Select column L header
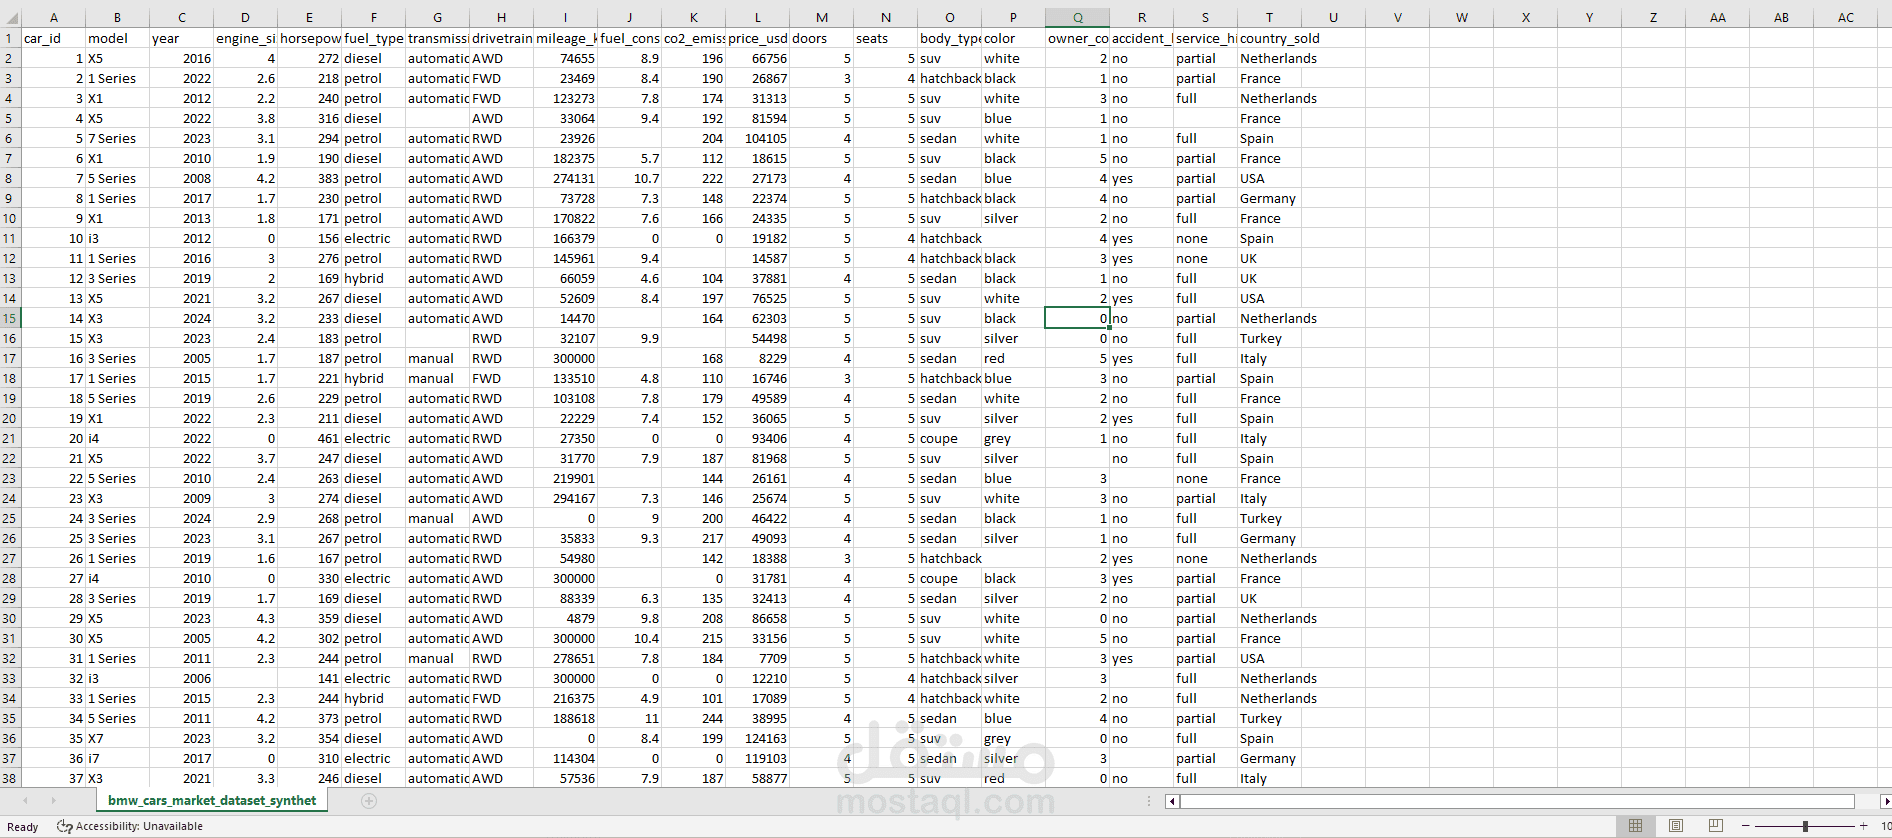The width and height of the screenshot is (1892, 838). point(757,18)
